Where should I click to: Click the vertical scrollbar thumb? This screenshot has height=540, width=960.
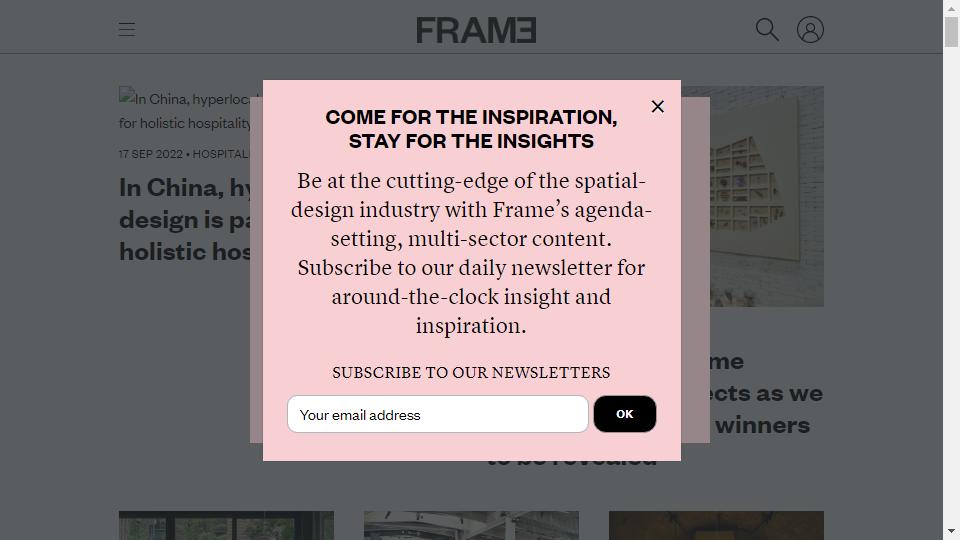951,32
